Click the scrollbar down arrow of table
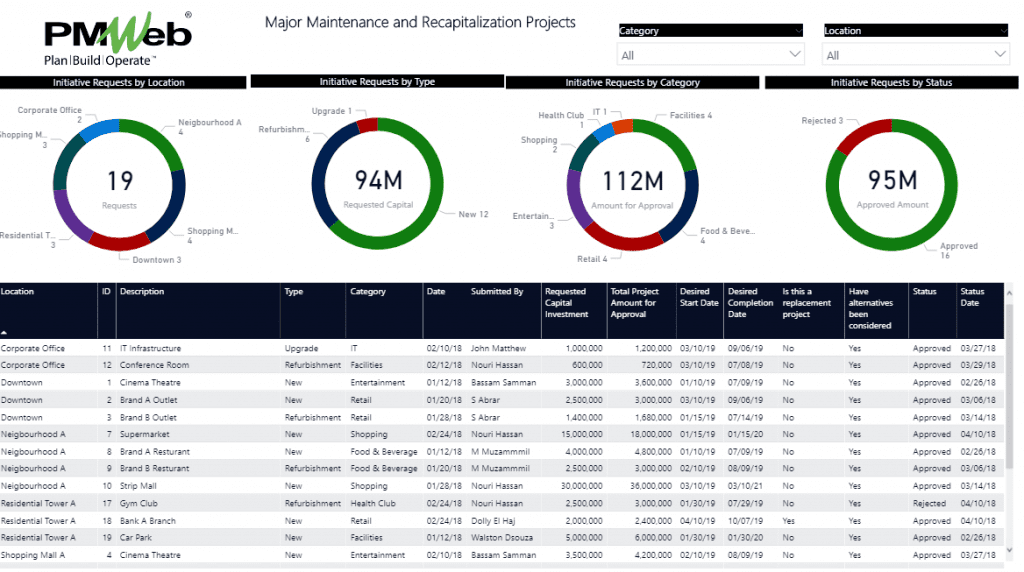 [x=1009, y=550]
